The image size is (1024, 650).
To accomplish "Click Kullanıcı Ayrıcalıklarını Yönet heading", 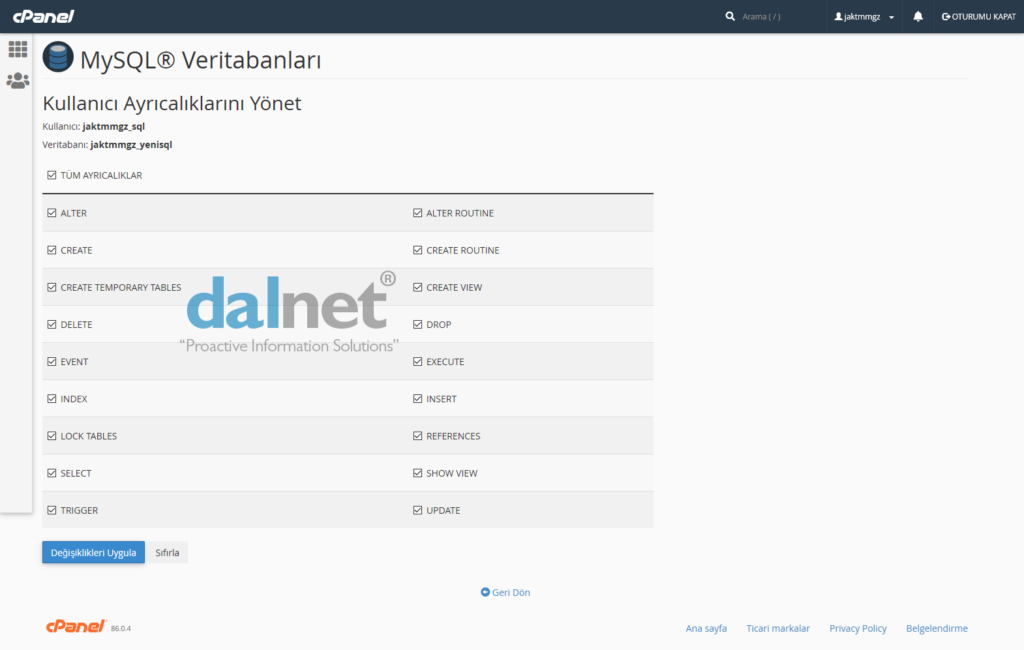I will 172,103.
